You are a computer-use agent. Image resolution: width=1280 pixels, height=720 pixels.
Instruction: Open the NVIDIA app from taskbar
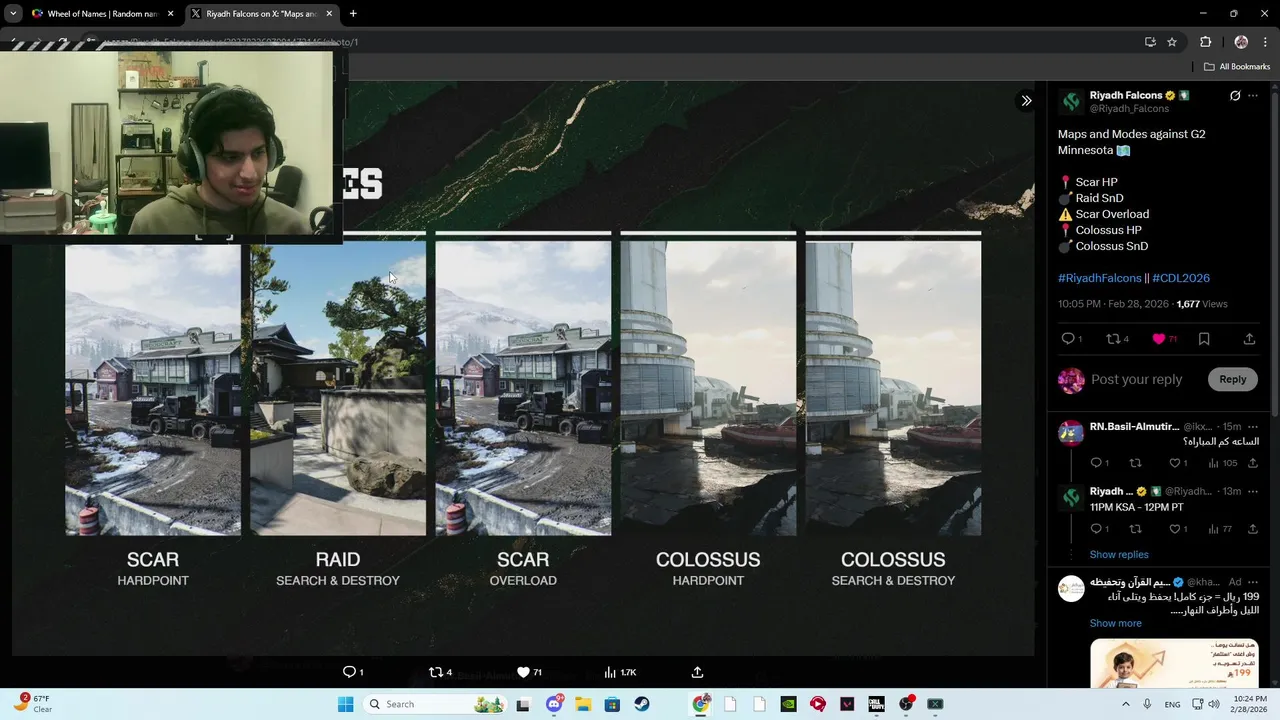tap(788, 704)
